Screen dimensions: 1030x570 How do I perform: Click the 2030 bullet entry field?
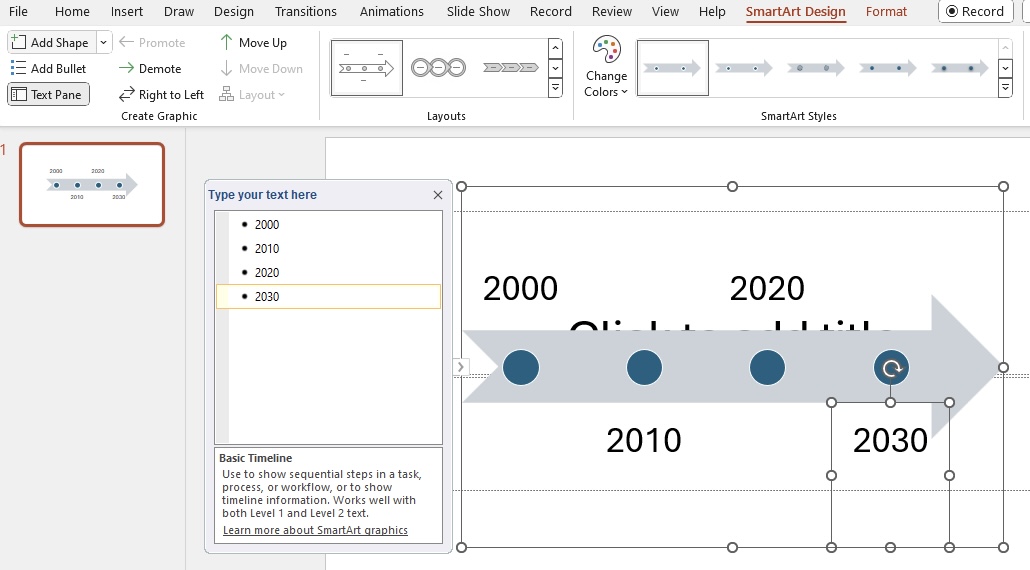point(328,296)
